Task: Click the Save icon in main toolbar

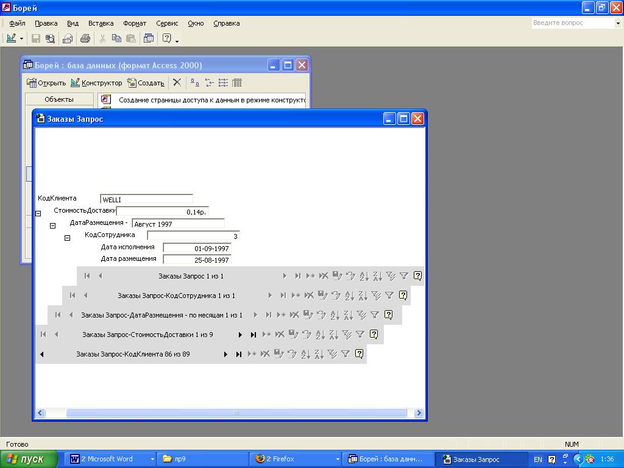Action: click(x=36, y=39)
